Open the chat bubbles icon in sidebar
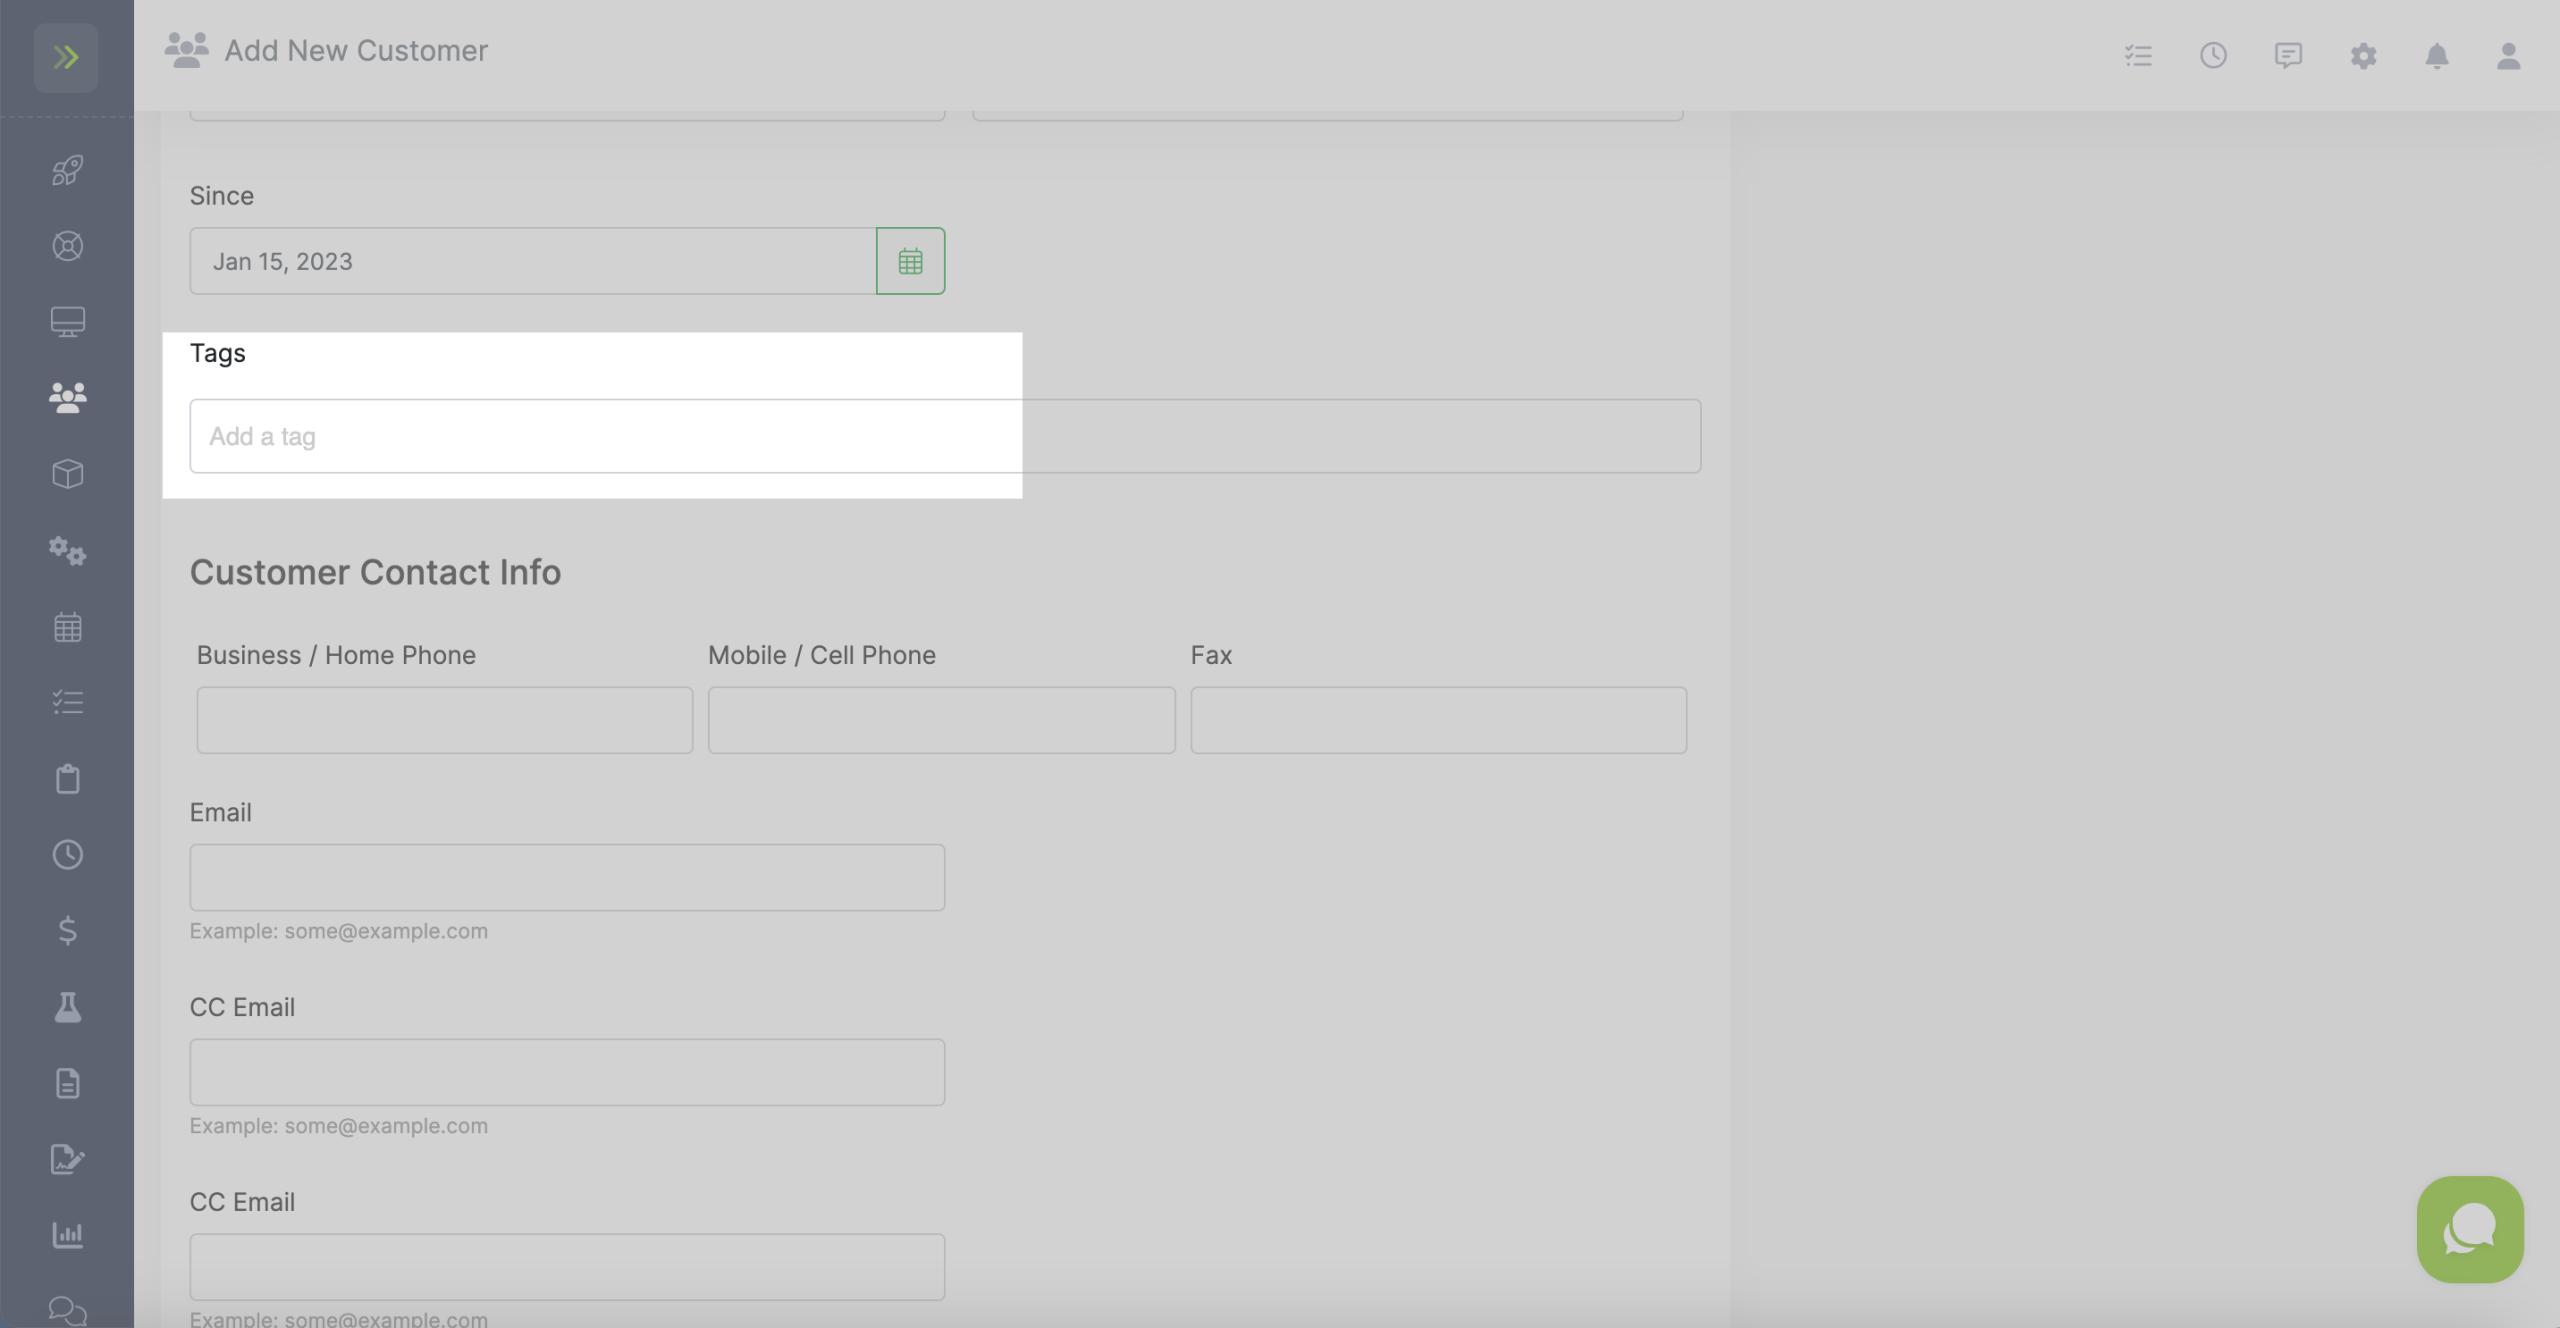The image size is (2560, 1328). 67,1310
